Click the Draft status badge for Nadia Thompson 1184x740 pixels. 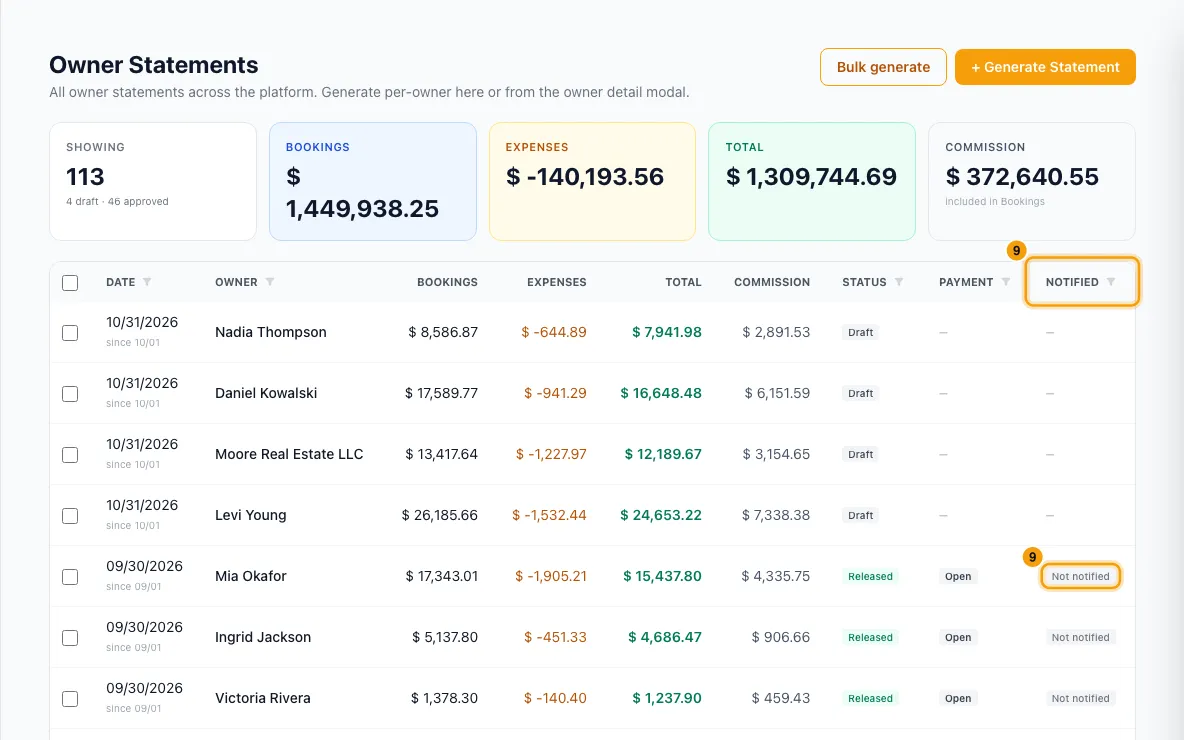(x=860, y=332)
